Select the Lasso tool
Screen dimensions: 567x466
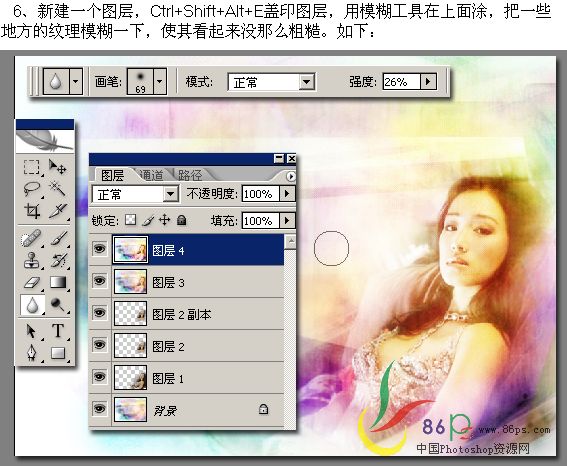[x=31, y=188]
